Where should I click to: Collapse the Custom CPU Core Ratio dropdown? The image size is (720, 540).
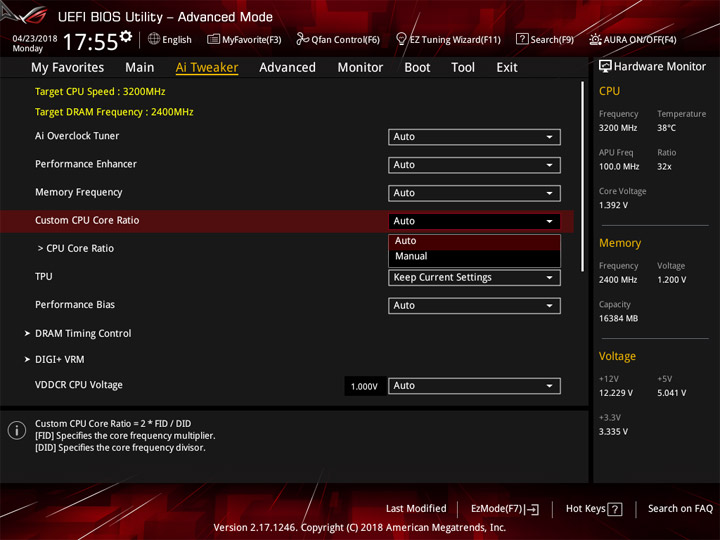pos(474,221)
